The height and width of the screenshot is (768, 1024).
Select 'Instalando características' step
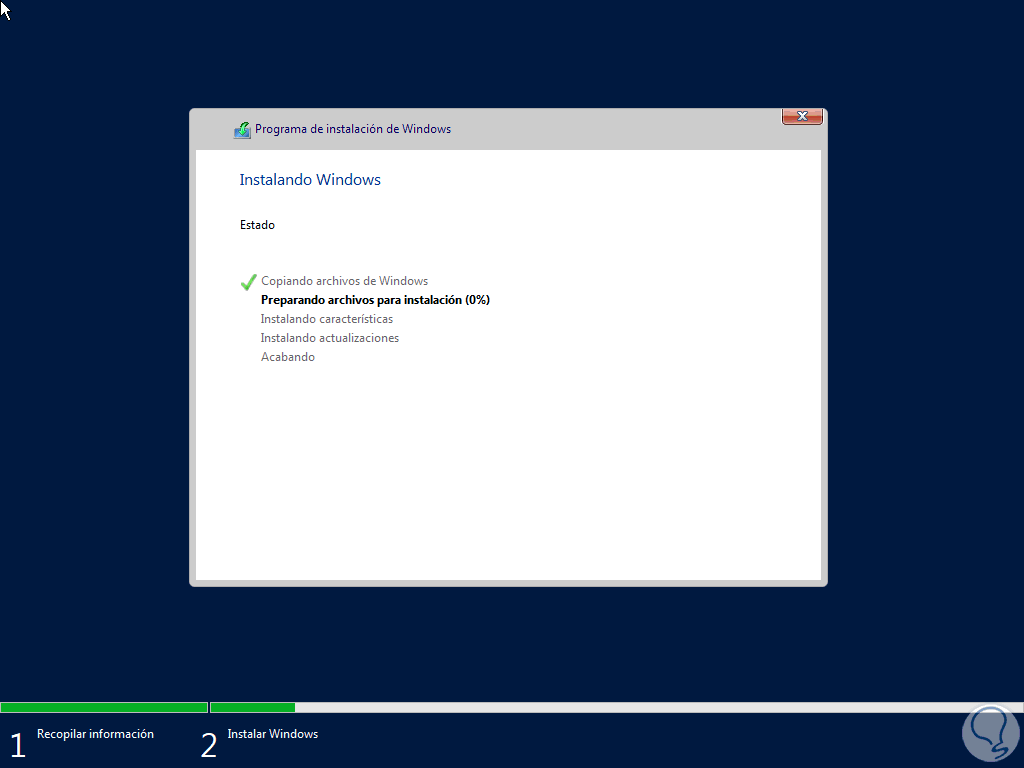click(327, 319)
